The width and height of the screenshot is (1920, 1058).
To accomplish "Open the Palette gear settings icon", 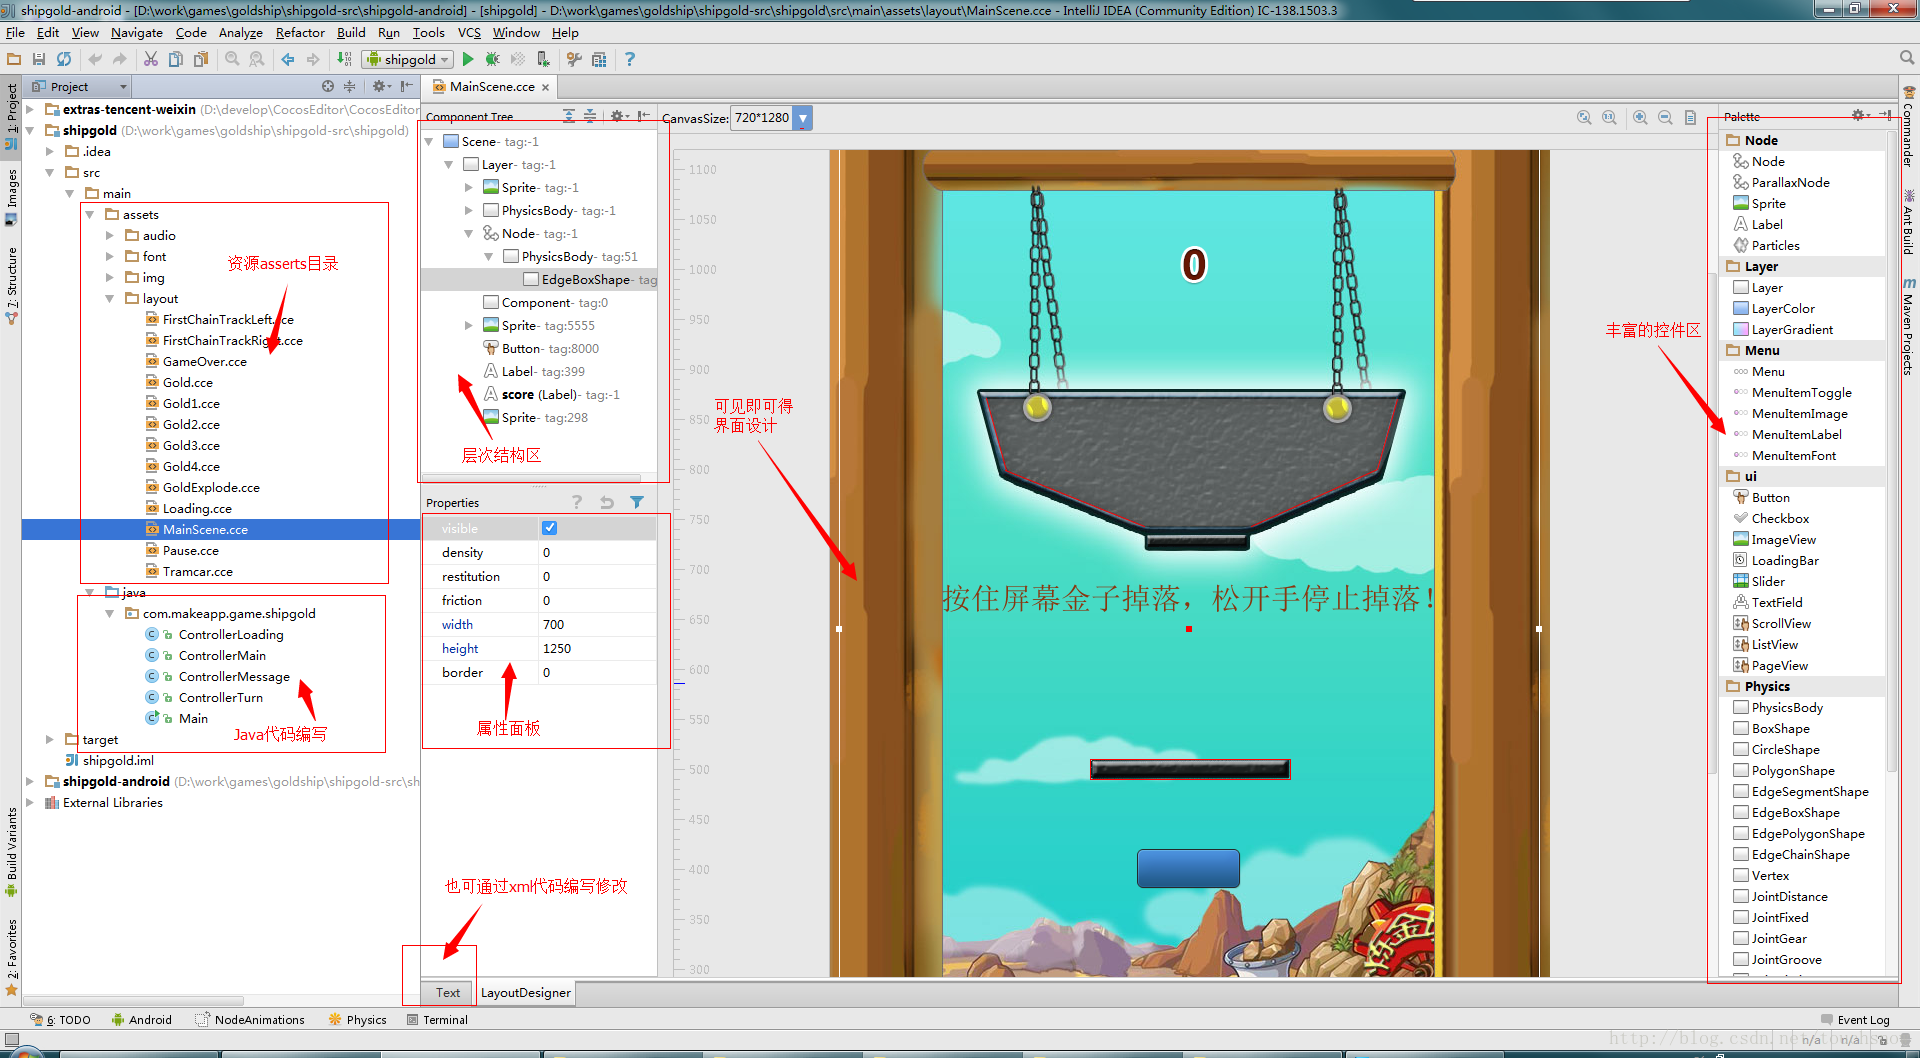I will (x=1859, y=116).
